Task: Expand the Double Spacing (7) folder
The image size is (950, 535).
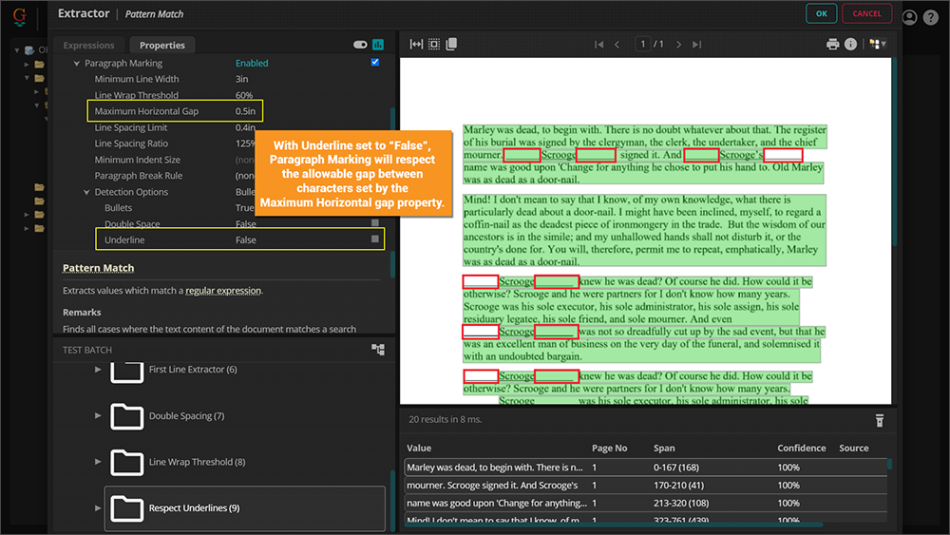Action: click(x=98, y=416)
